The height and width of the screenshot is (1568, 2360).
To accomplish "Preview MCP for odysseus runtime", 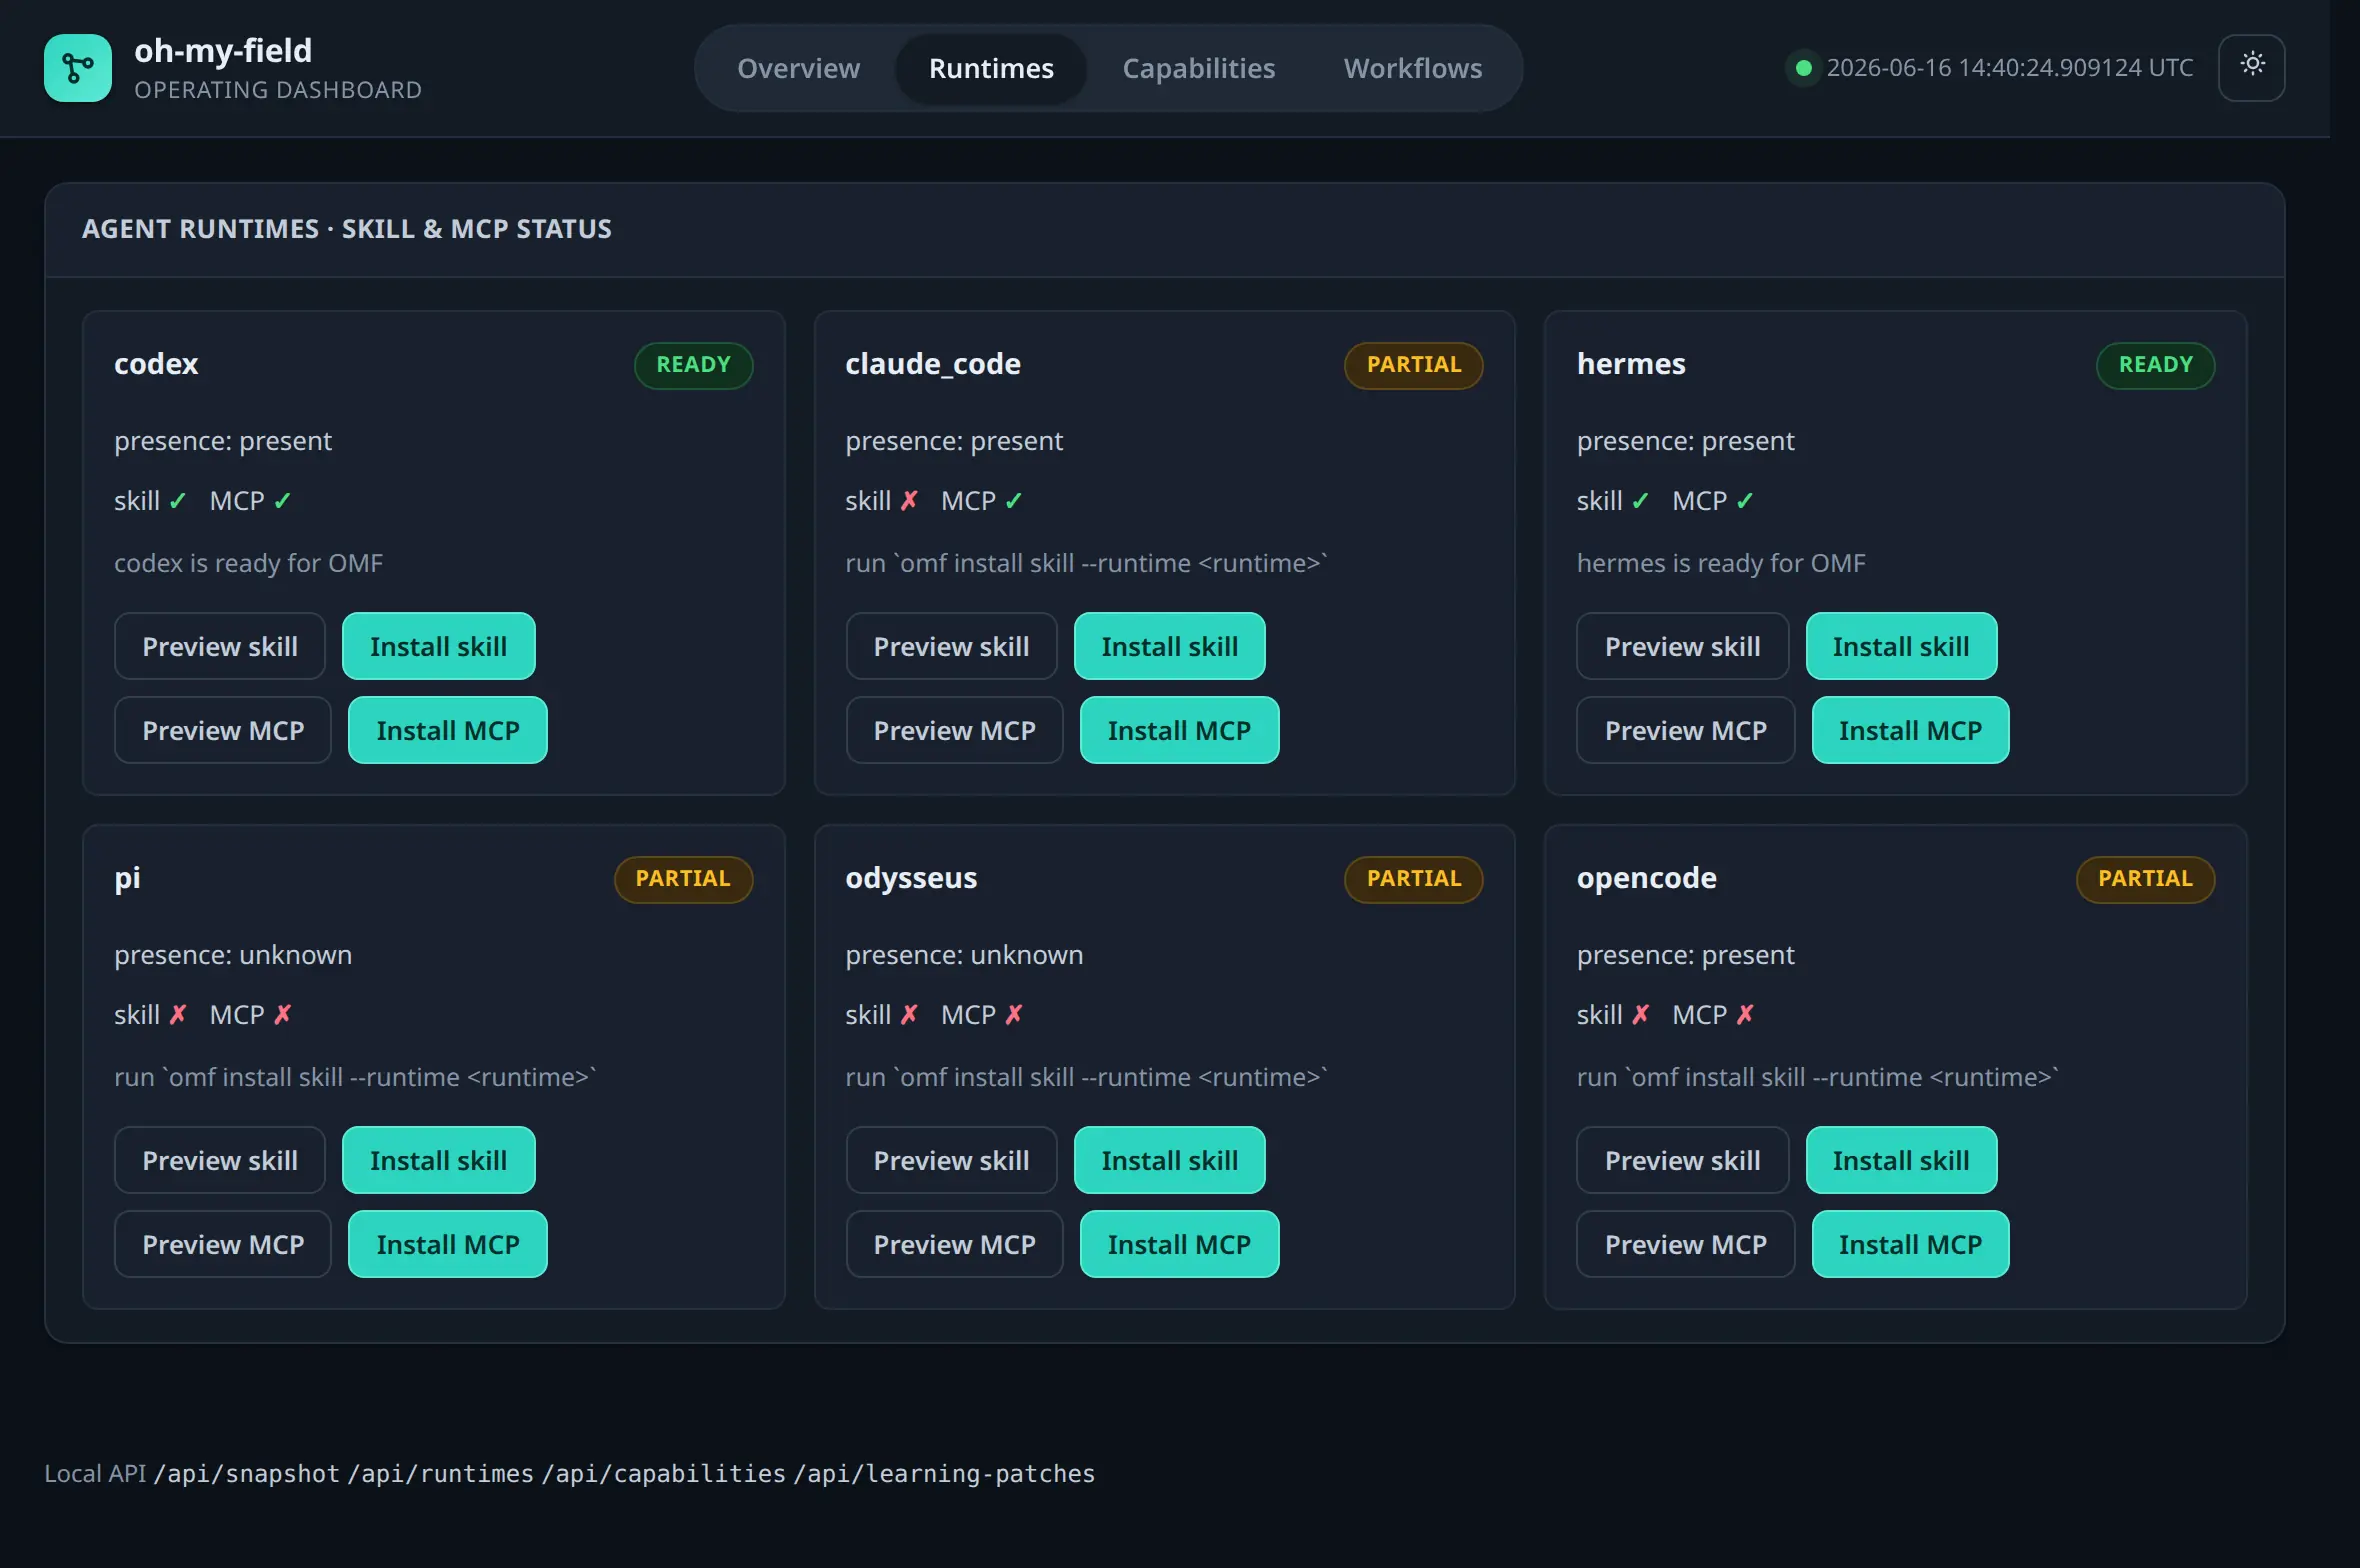I will click(x=954, y=1244).
